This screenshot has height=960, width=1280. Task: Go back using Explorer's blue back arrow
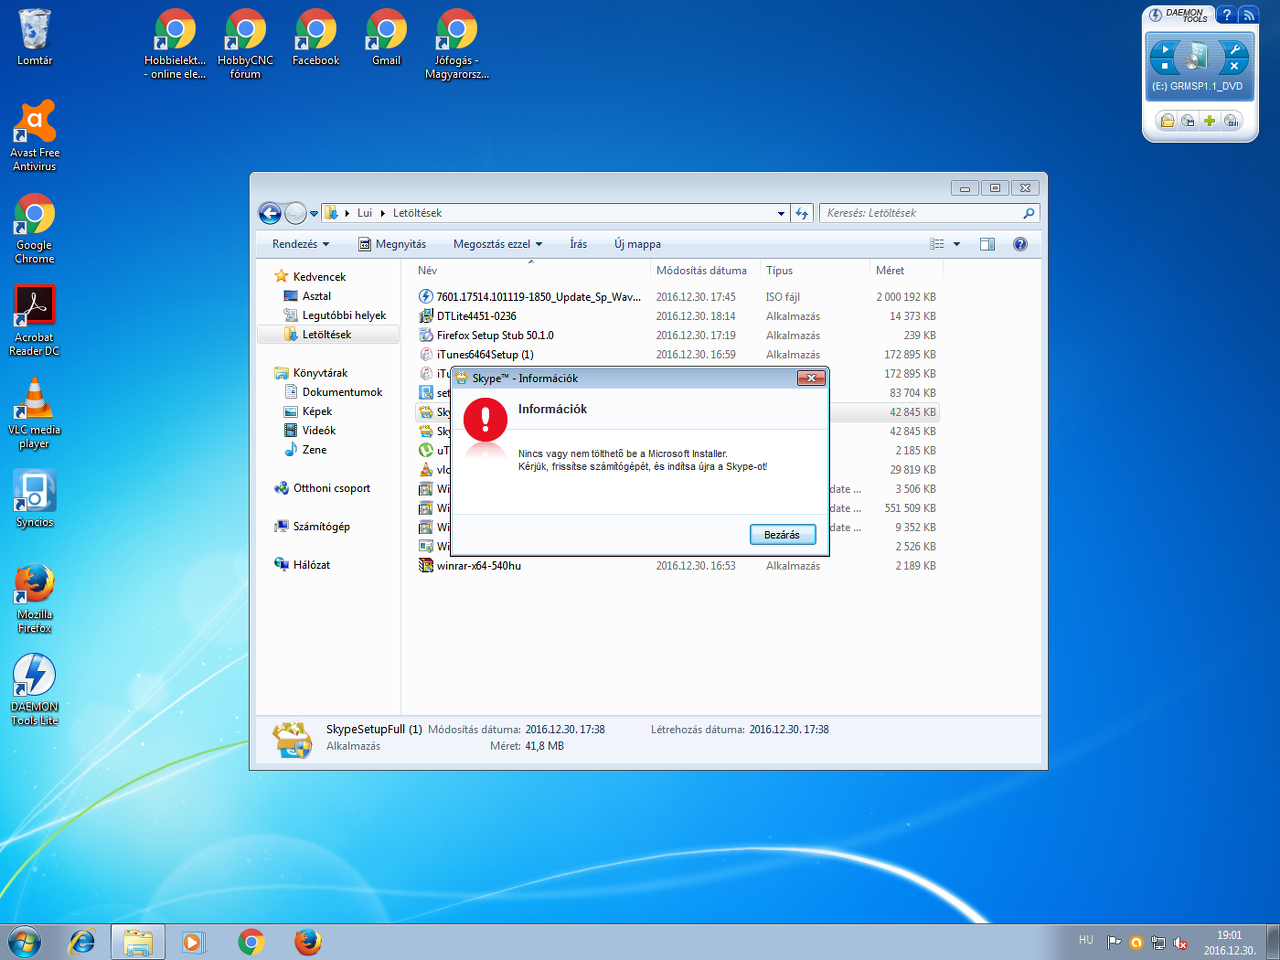(x=270, y=213)
